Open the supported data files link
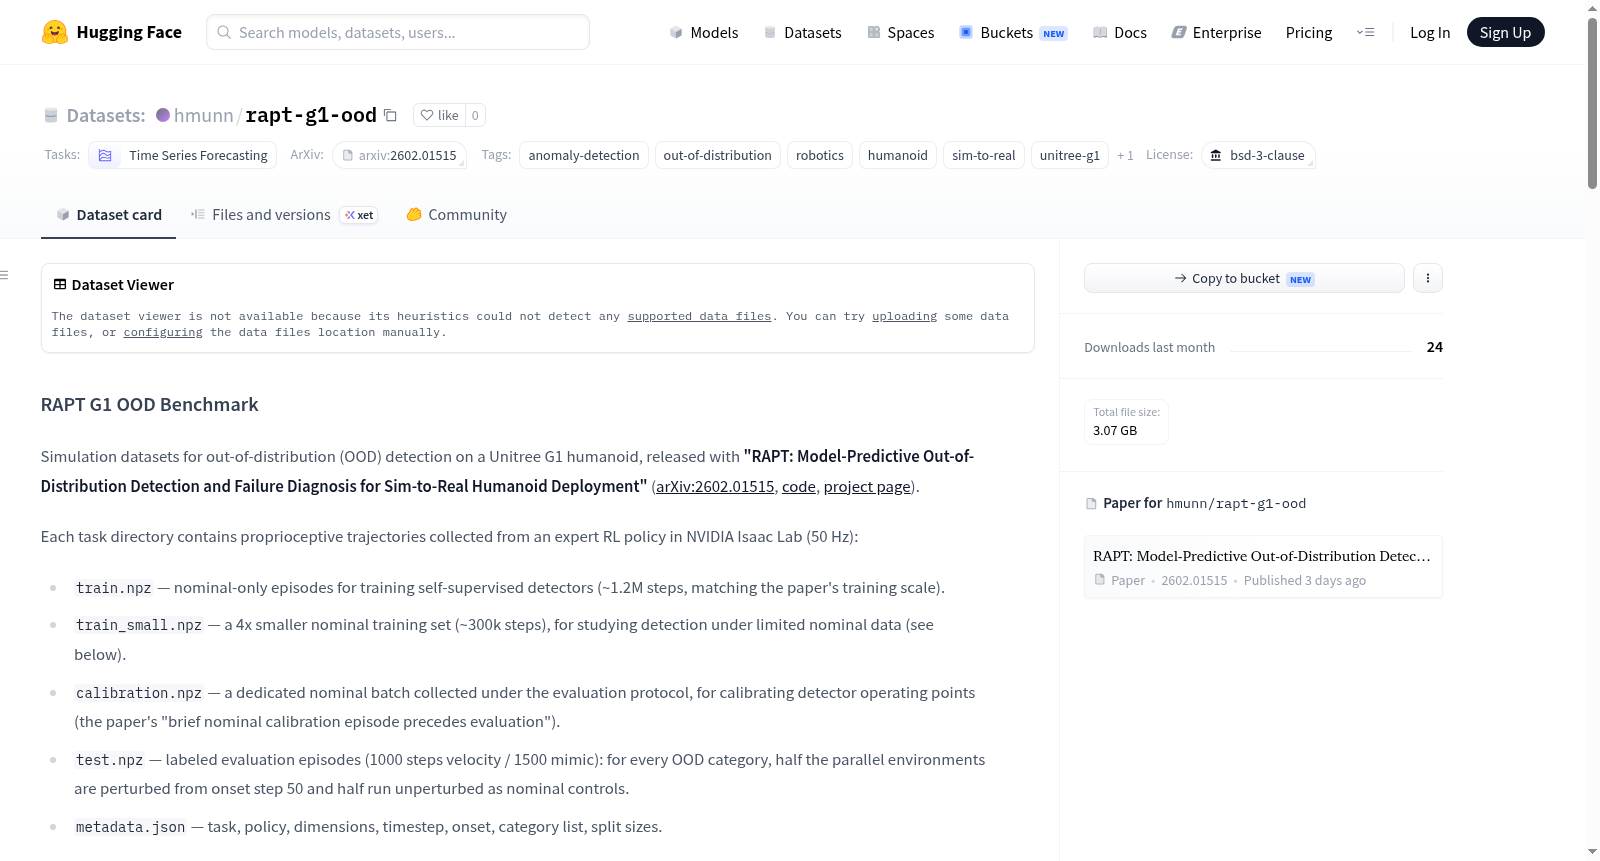The height and width of the screenshot is (861, 1600). point(699,316)
